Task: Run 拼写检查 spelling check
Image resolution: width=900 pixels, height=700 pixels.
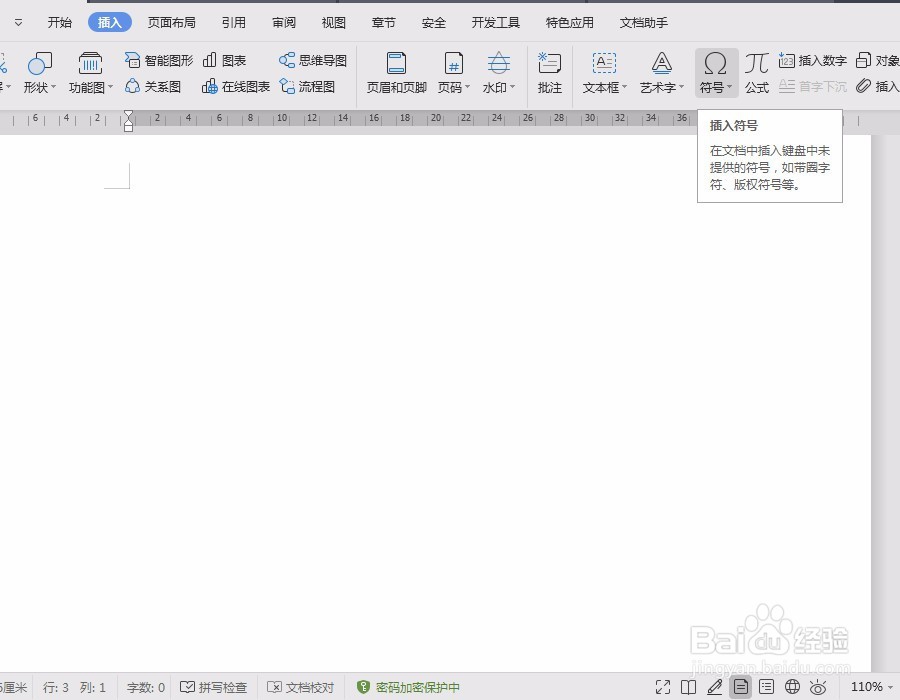Action: [x=215, y=688]
